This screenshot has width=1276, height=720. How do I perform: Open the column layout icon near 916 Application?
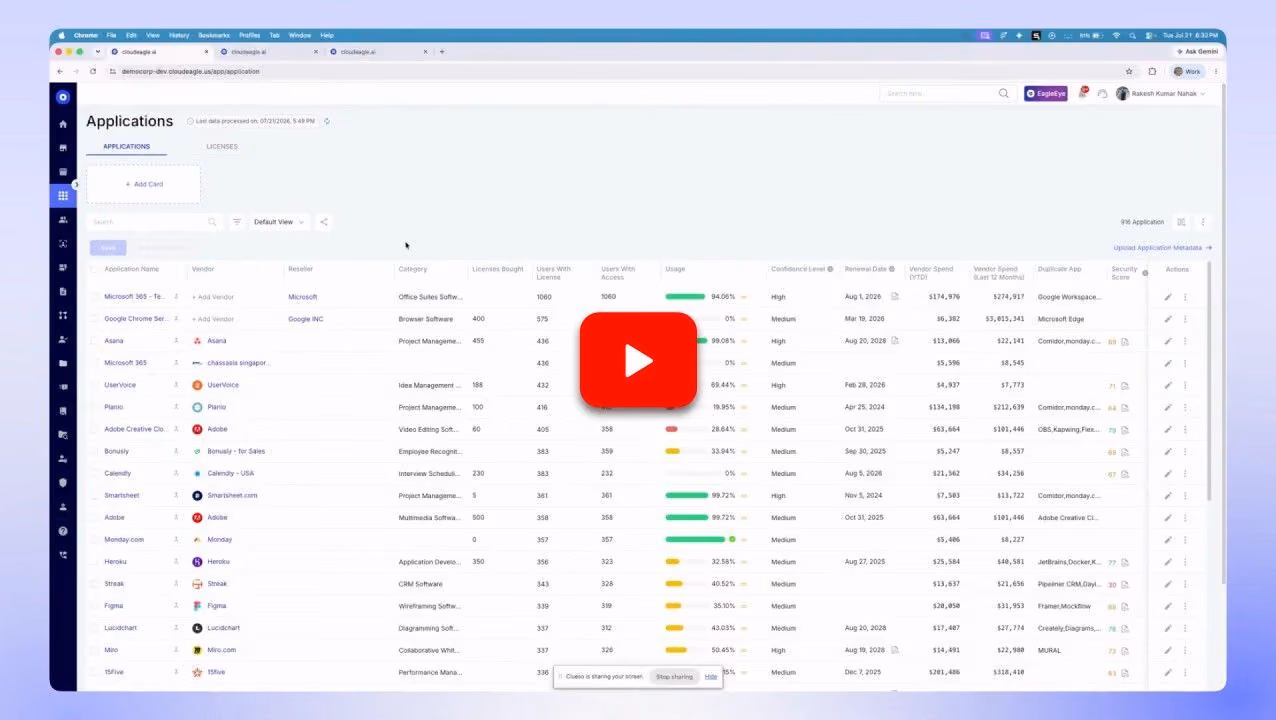pos(1181,222)
